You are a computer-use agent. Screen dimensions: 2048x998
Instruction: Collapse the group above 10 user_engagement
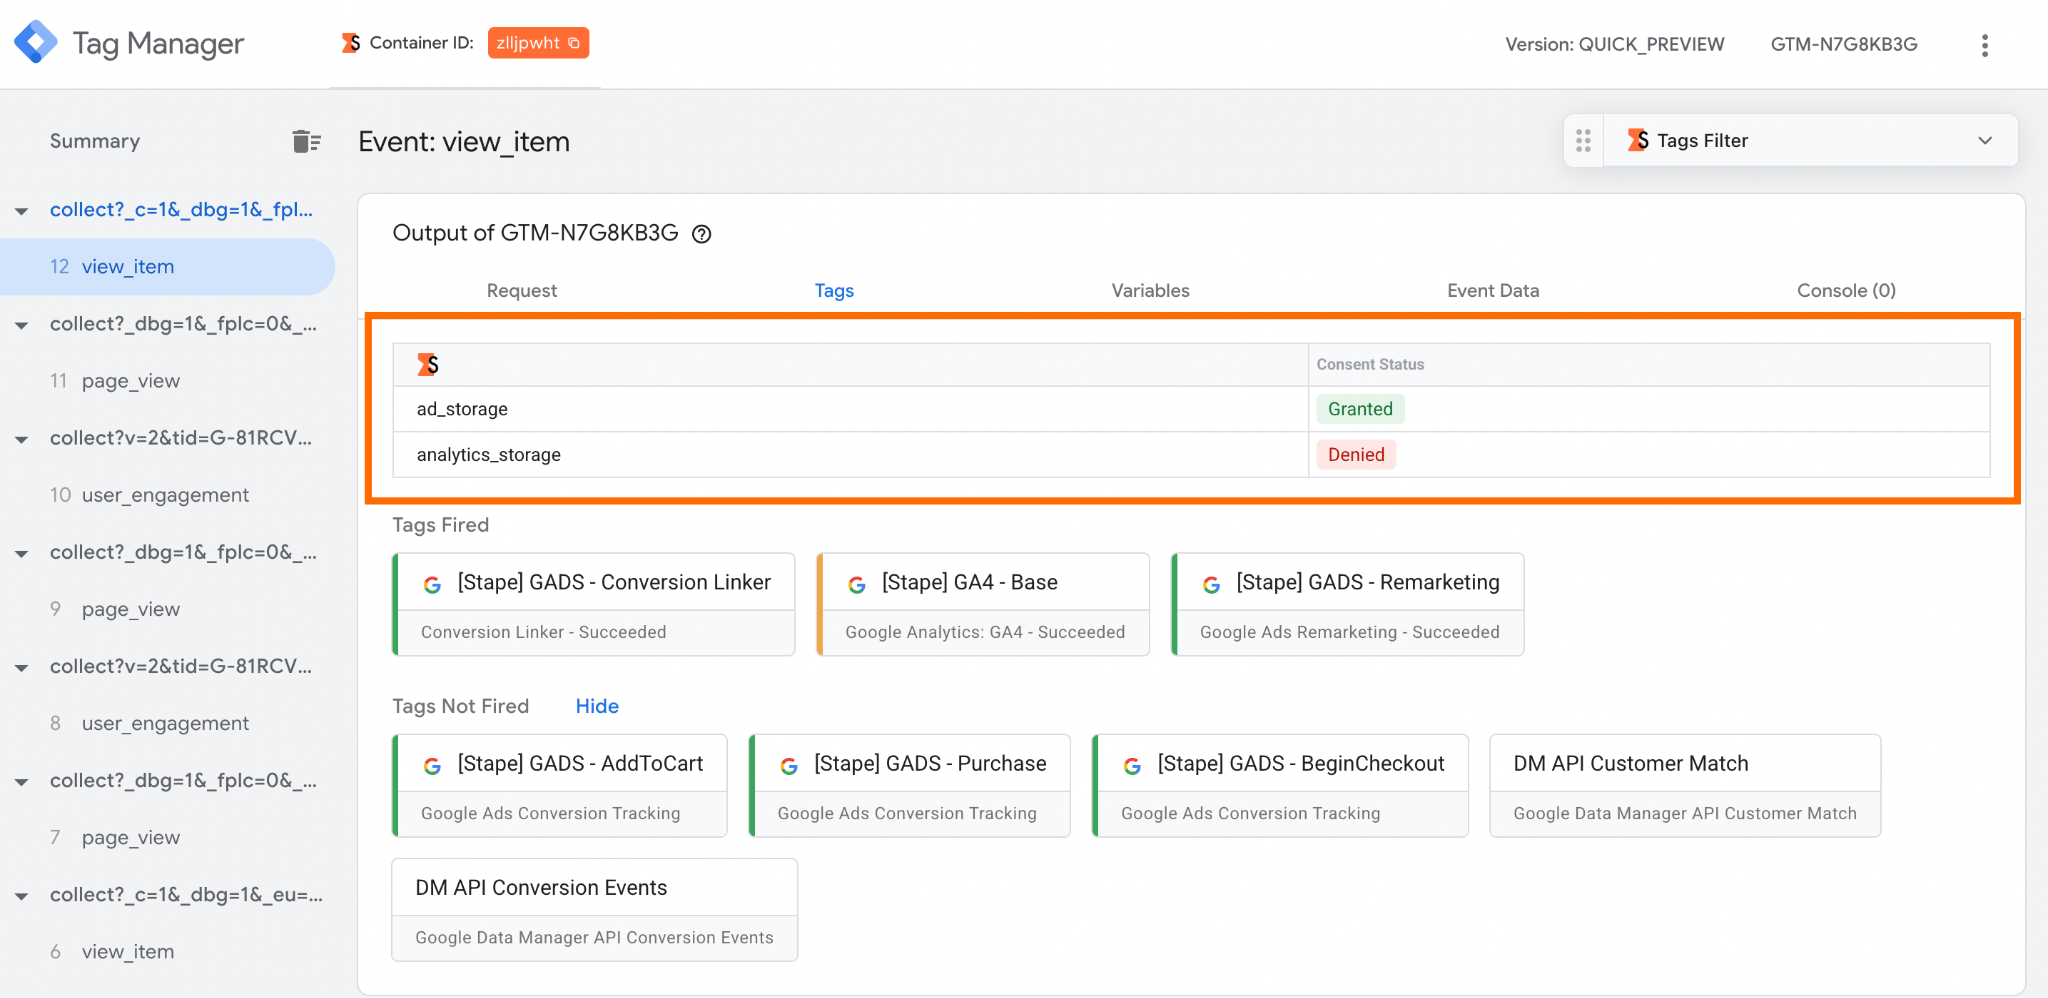pos(21,439)
